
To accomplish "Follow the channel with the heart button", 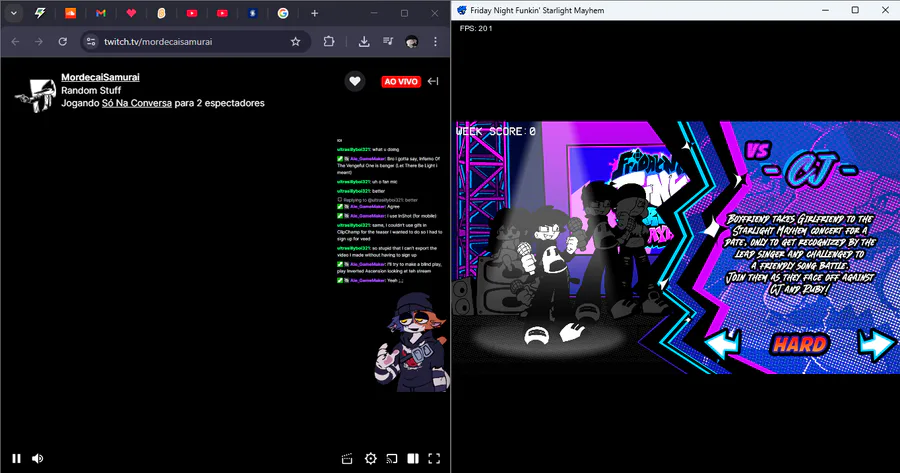I will pyautogui.click(x=355, y=82).
